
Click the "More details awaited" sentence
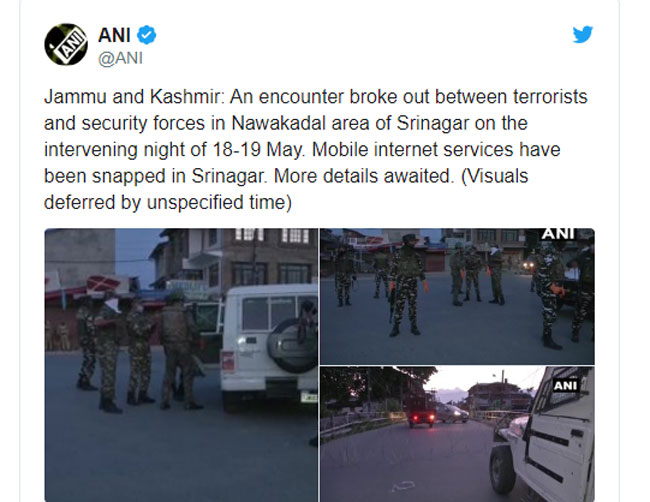(x=362, y=176)
